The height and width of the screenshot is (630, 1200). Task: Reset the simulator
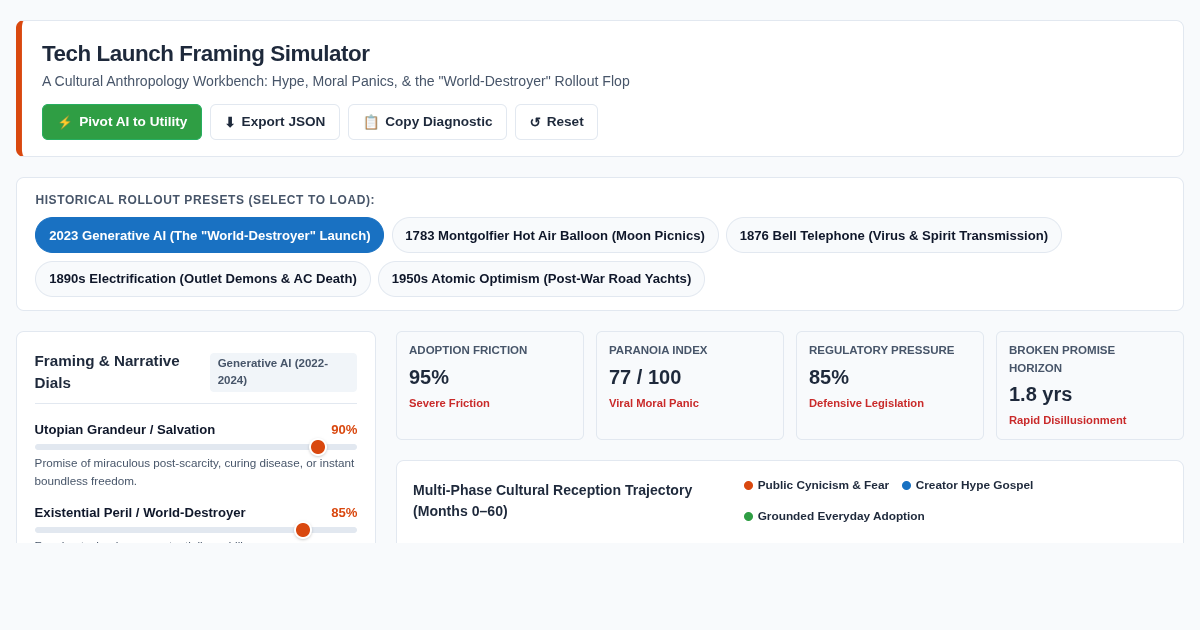click(x=556, y=122)
